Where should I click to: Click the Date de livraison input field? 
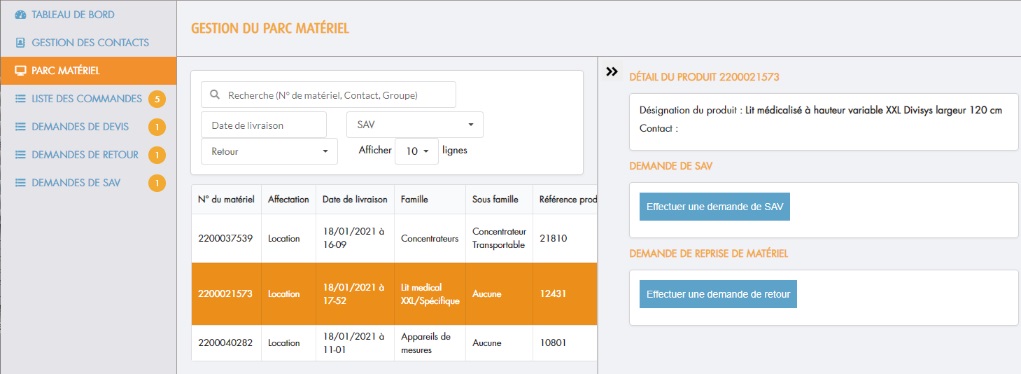click(x=264, y=125)
